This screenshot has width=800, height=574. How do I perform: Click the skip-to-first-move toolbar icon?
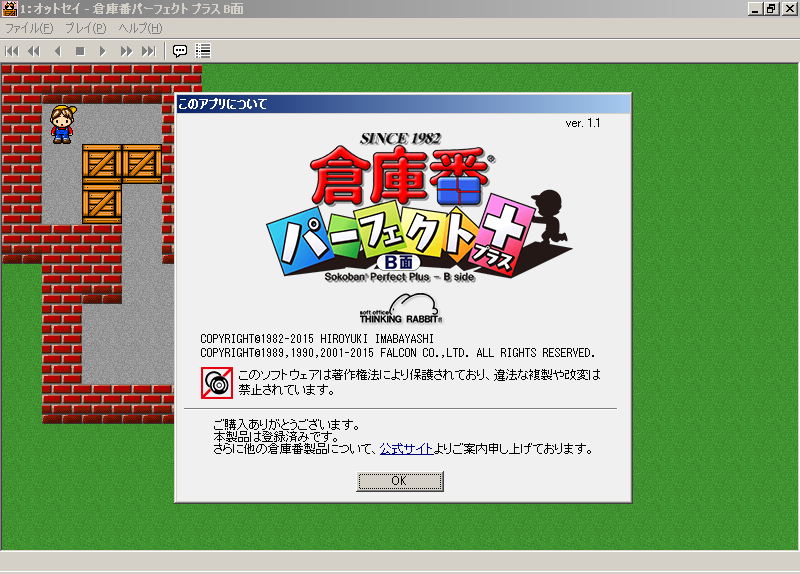[12, 50]
